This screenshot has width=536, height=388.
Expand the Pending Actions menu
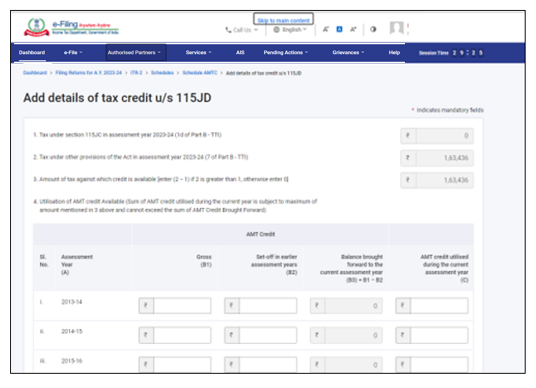286,52
